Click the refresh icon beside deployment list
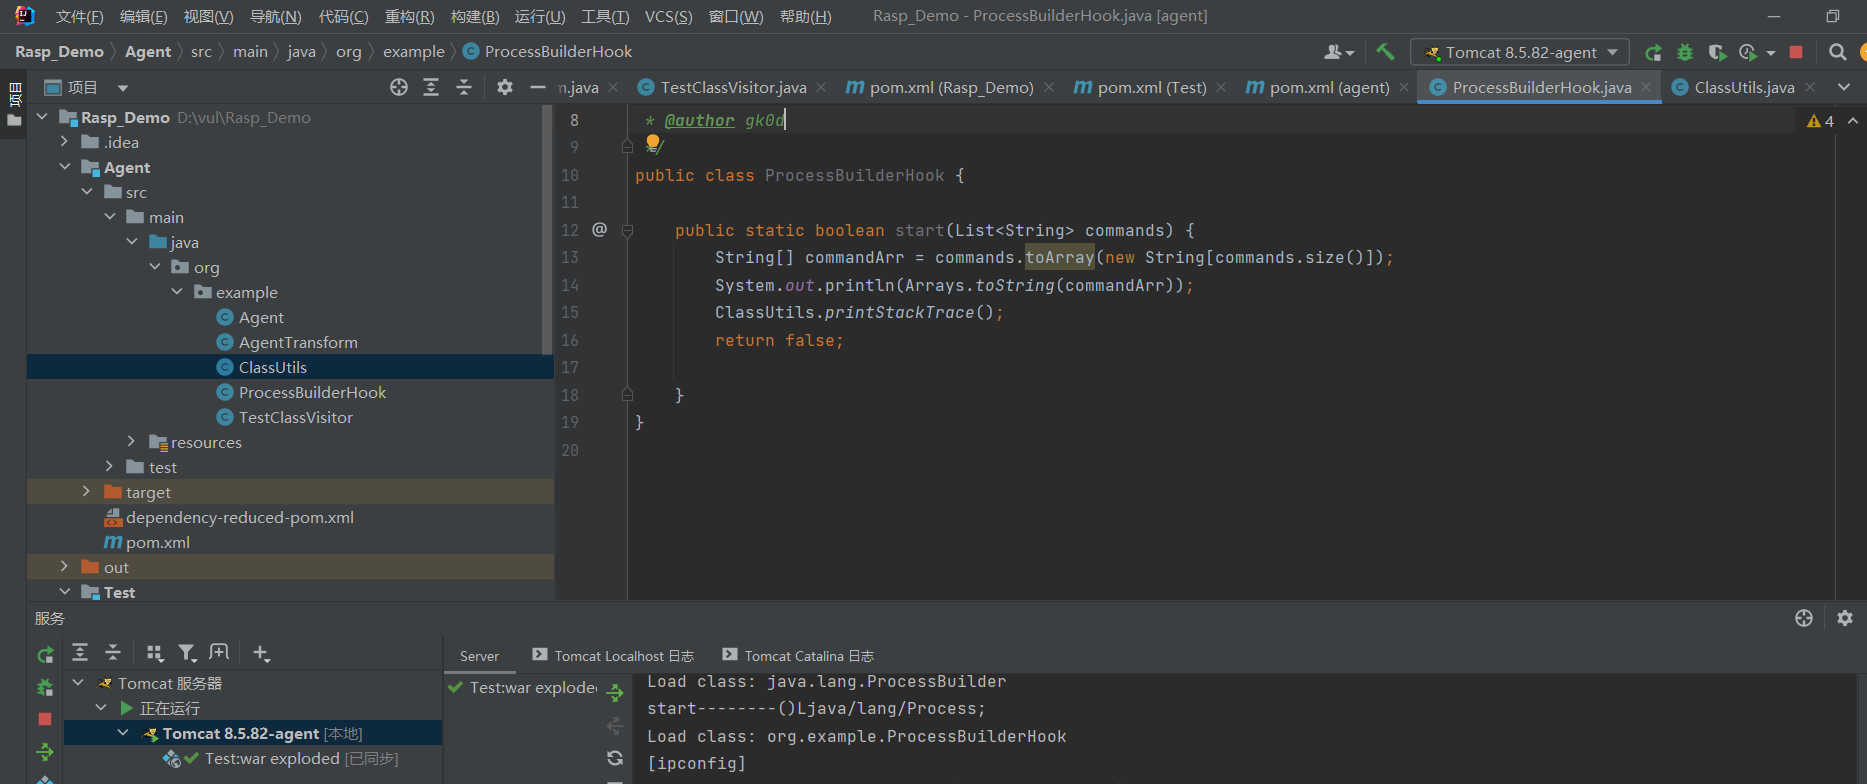Screen dimensions: 1867x784 [615, 758]
